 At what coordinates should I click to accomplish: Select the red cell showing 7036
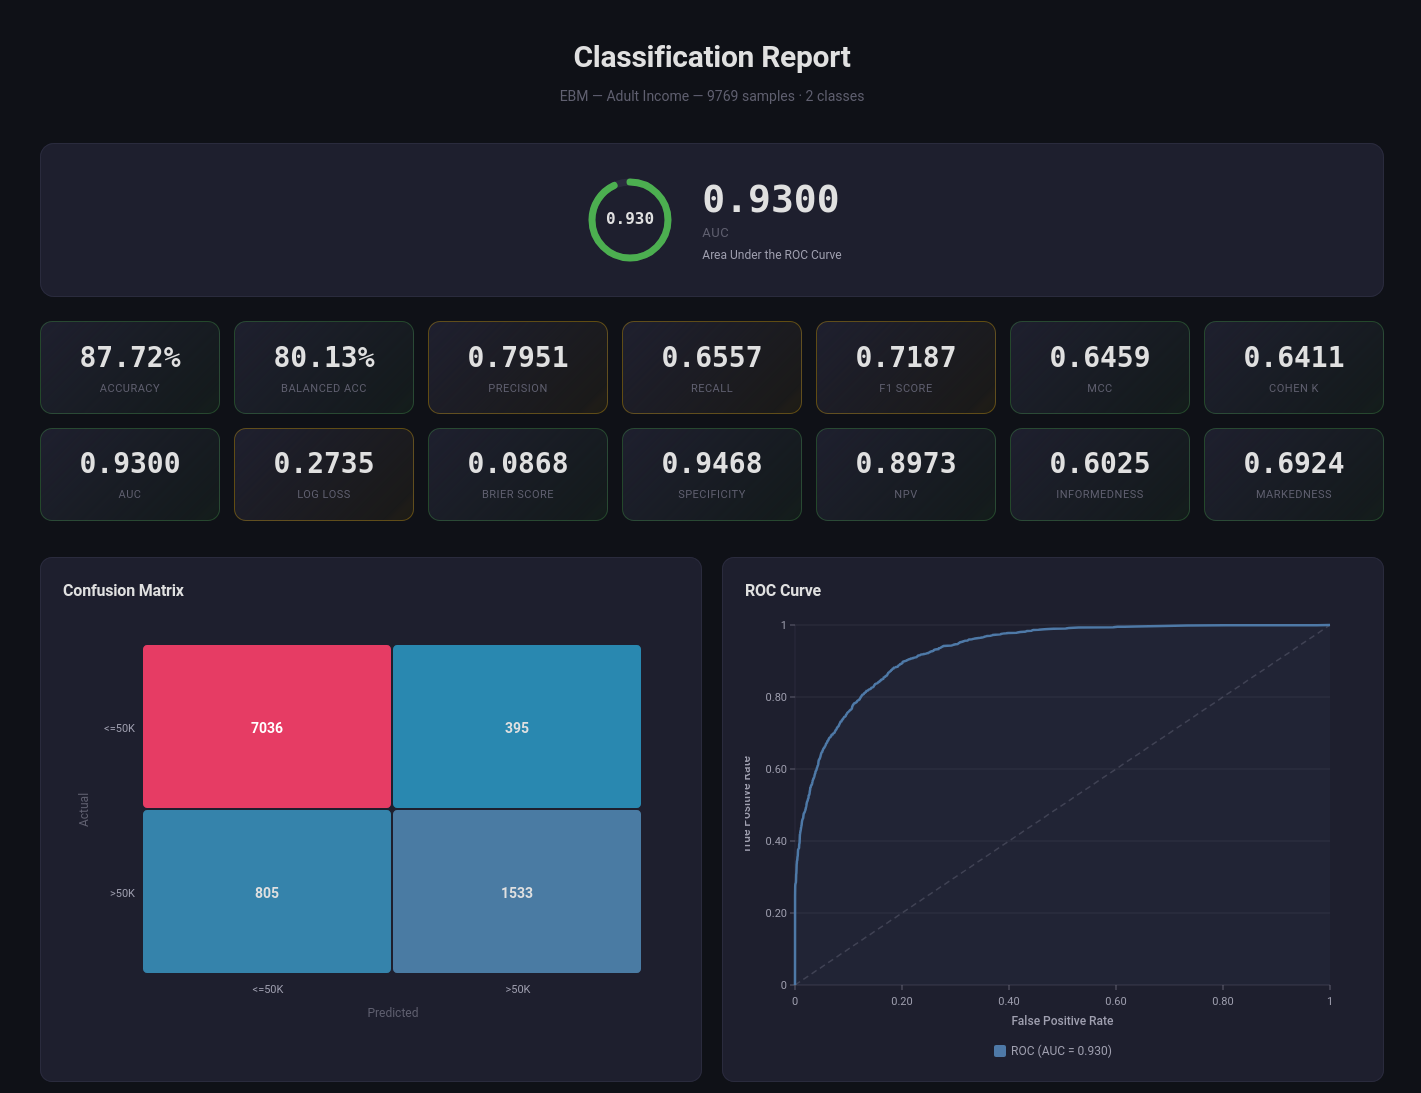(266, 727)
